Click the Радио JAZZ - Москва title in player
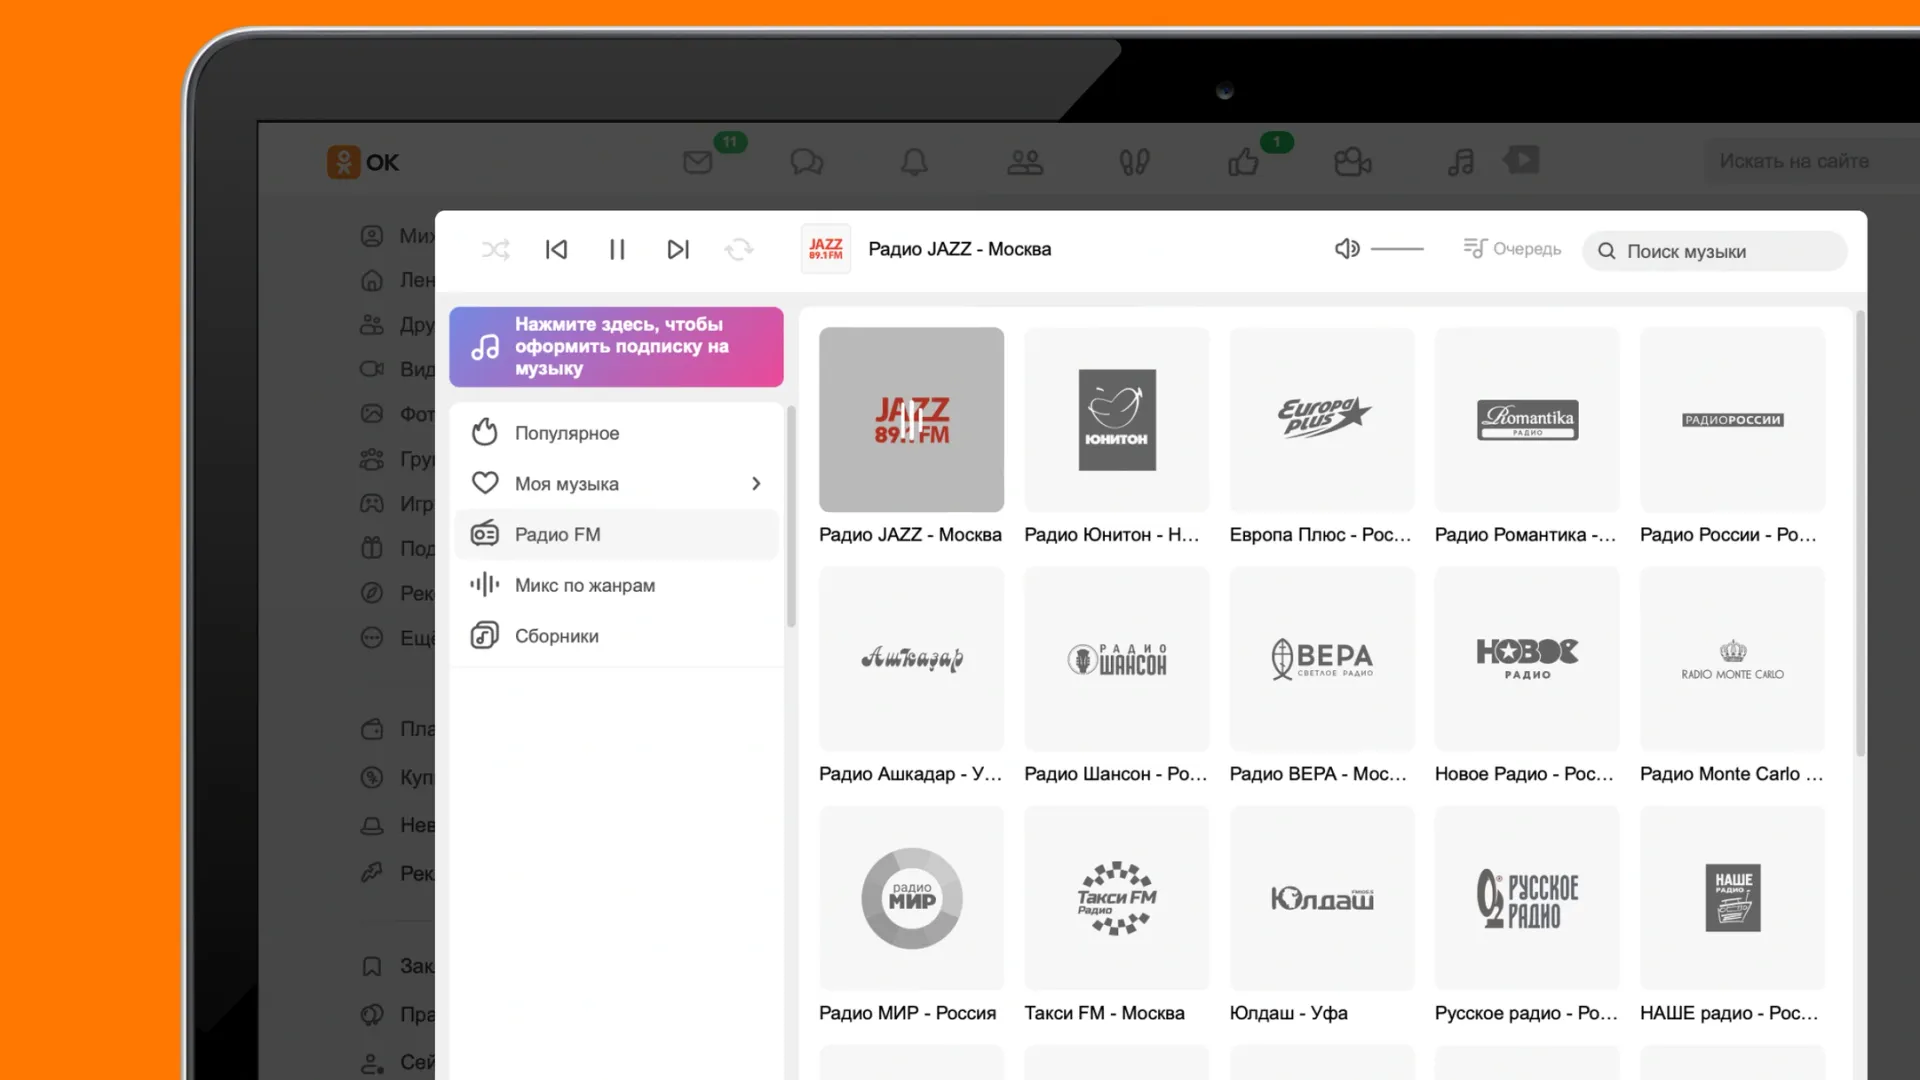This screenshot has height=1080, width=1920. (960, 249)
